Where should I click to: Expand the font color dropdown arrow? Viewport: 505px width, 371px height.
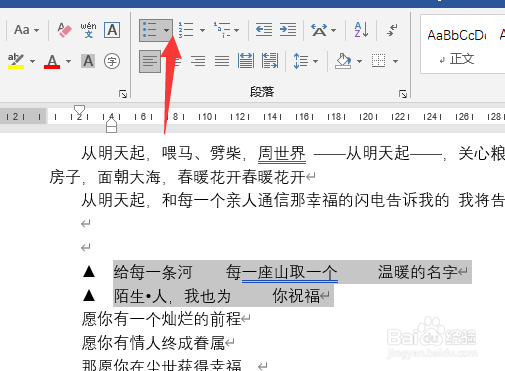[x=68, y=61]
